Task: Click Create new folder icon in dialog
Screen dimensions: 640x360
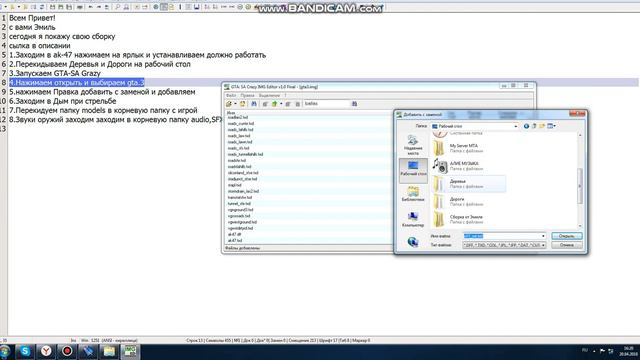Action: pos(542,126)
